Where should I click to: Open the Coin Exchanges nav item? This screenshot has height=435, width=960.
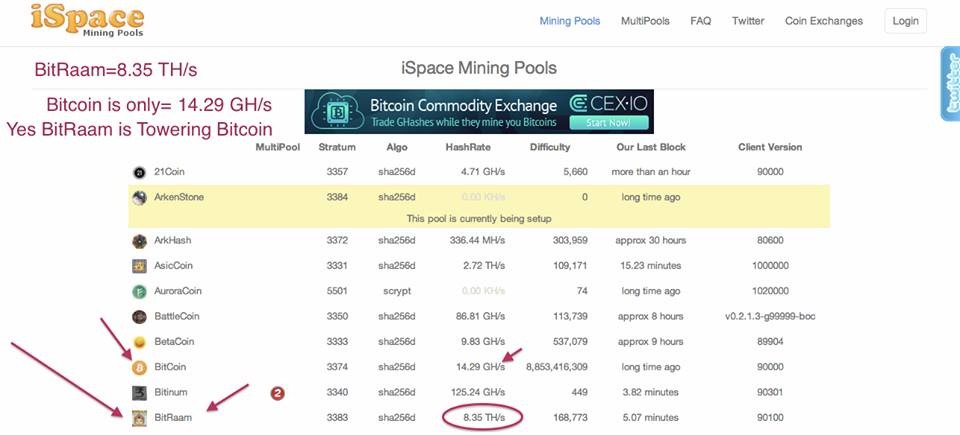tap(823, 21)
